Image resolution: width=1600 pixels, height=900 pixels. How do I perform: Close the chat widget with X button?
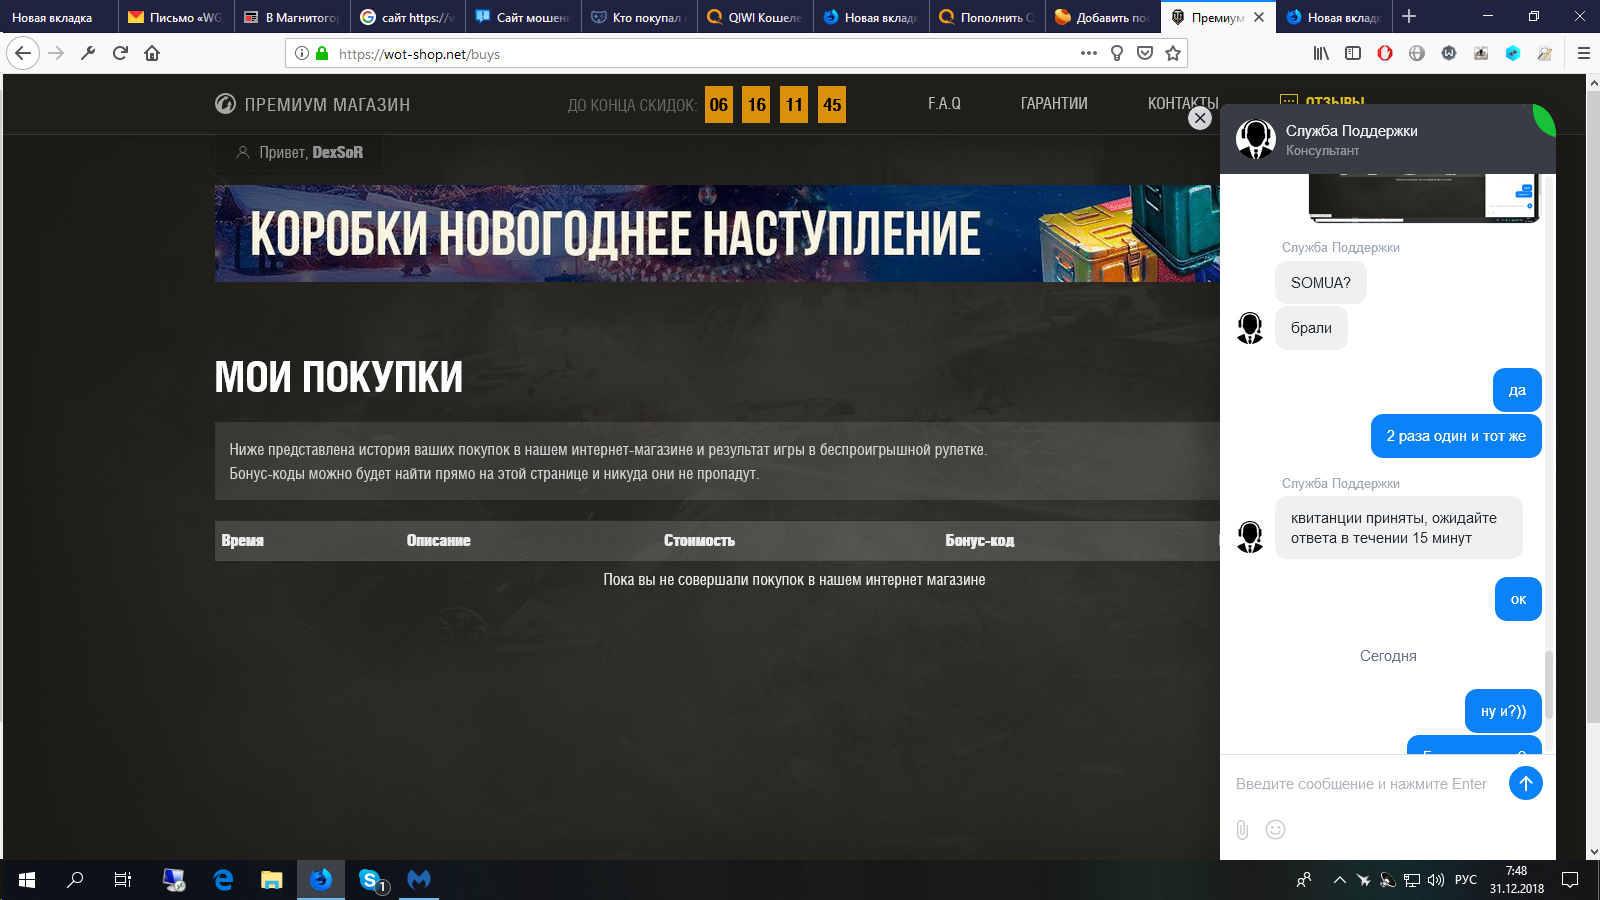pyautogui.click(x=1200, y=118)
